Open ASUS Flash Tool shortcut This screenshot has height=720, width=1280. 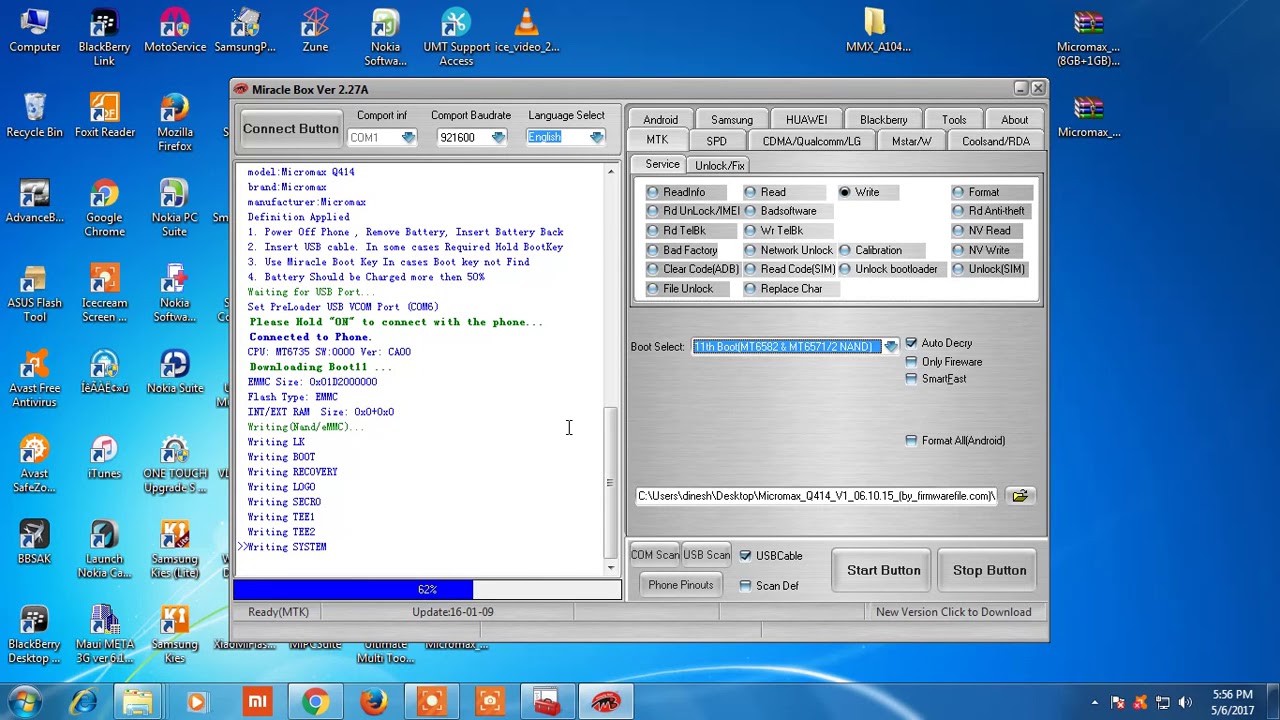pos(35,293)
